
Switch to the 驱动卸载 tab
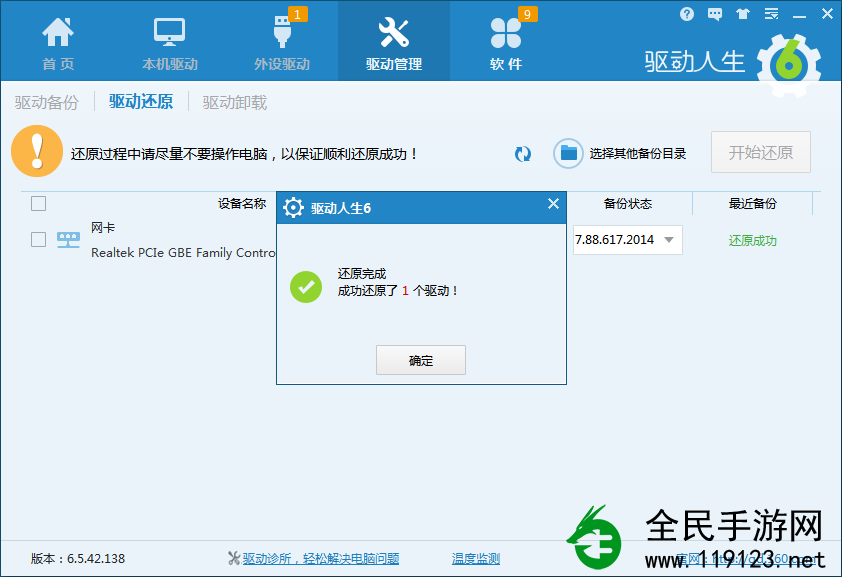tap(233, 101)
